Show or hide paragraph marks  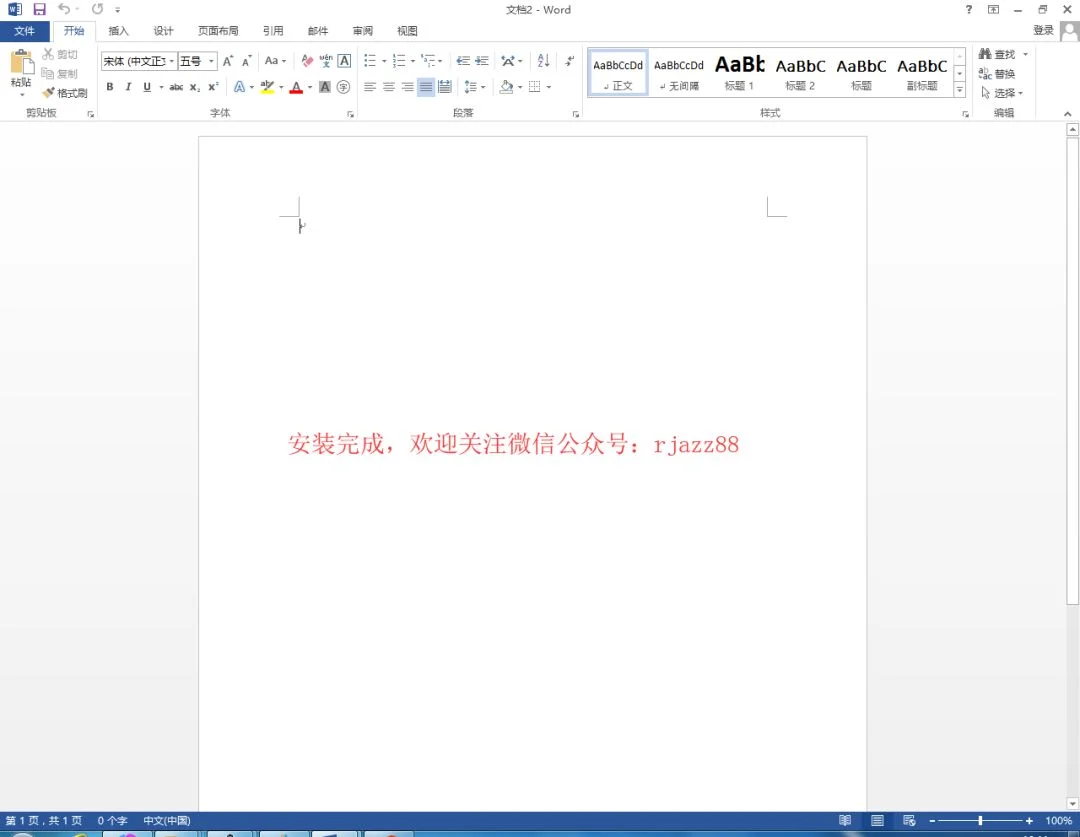click(570, 61)
